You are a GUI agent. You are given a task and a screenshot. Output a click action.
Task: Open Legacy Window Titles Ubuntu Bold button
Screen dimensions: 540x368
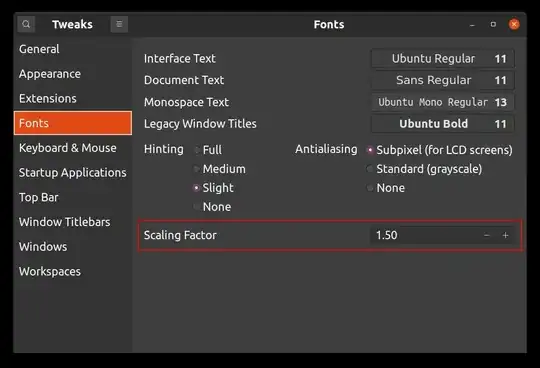coord(443,124)
